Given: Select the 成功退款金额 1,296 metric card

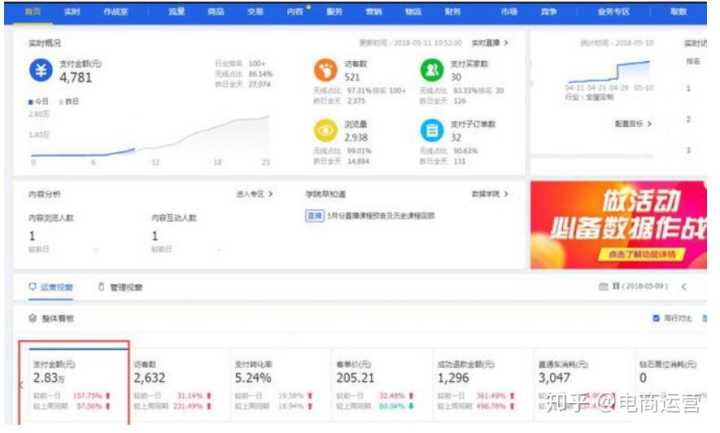Looking at the screenshot, I should [482, 384].
